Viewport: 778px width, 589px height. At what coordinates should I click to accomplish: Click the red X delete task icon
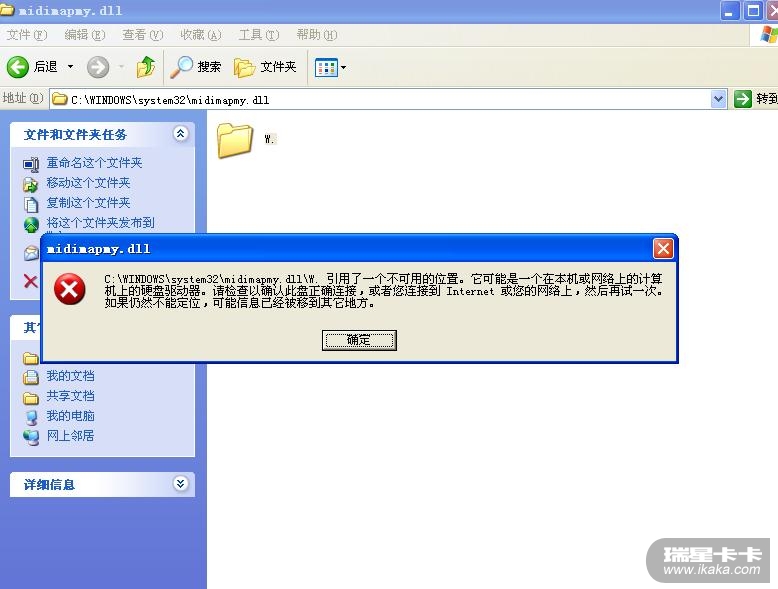click(x=30, y=281)
